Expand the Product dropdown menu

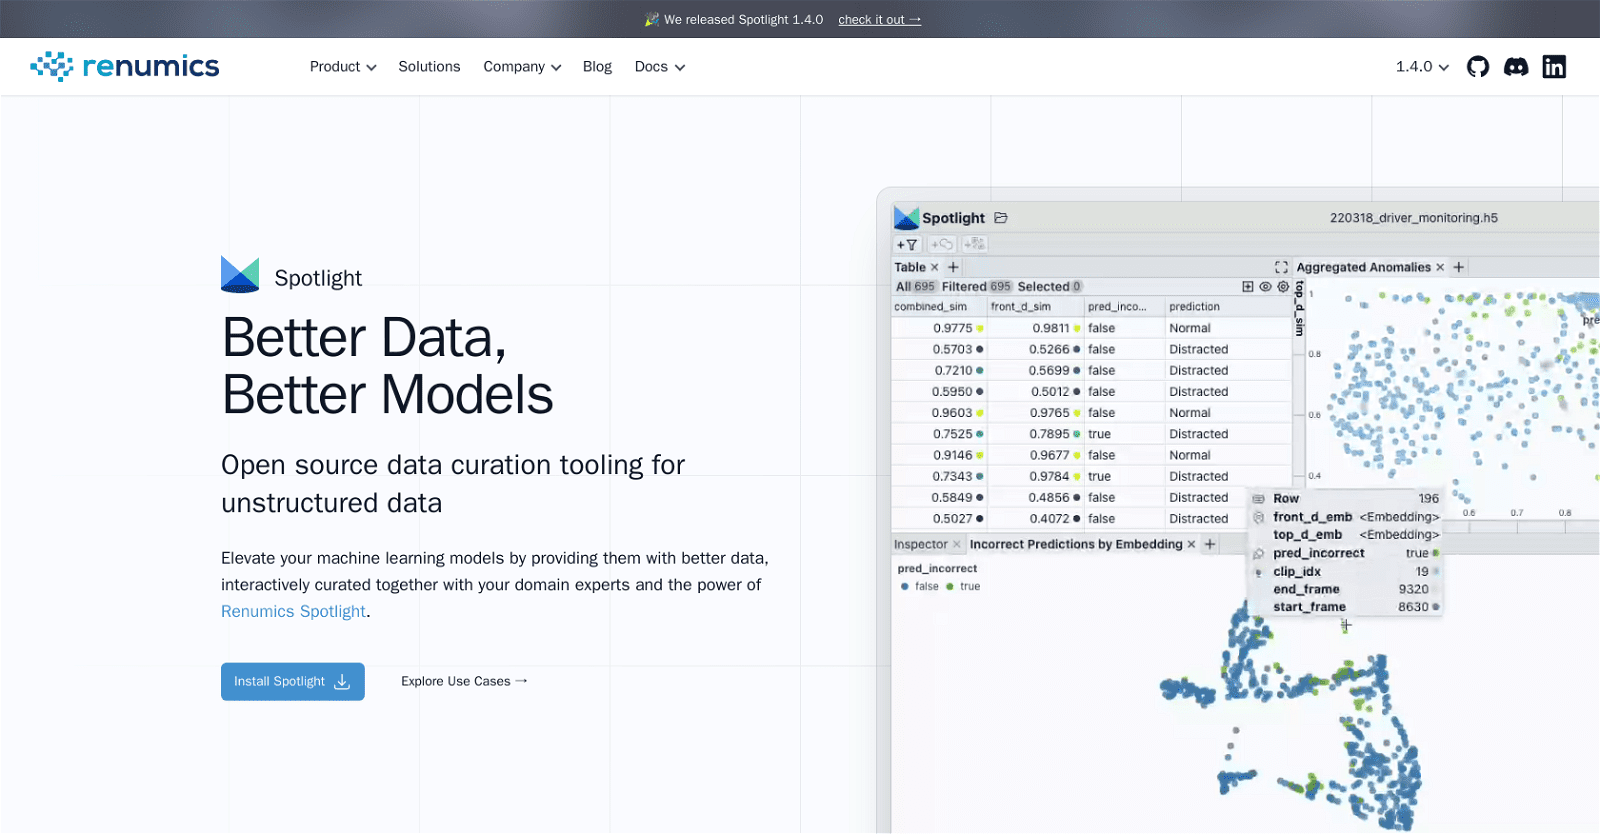(x=343, y=67)
